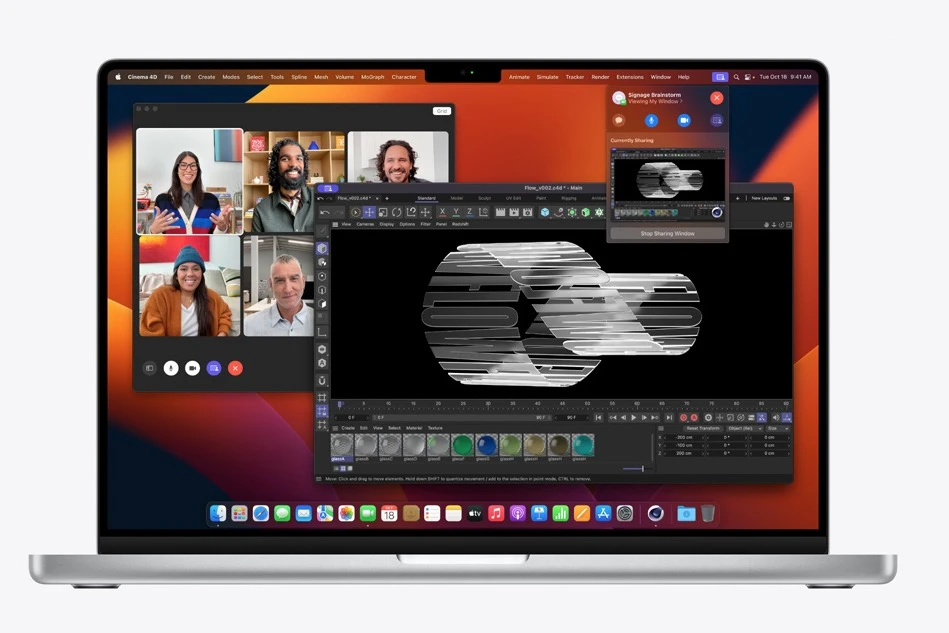Click the Spotlight search icon in menu bar

point(736,77)
